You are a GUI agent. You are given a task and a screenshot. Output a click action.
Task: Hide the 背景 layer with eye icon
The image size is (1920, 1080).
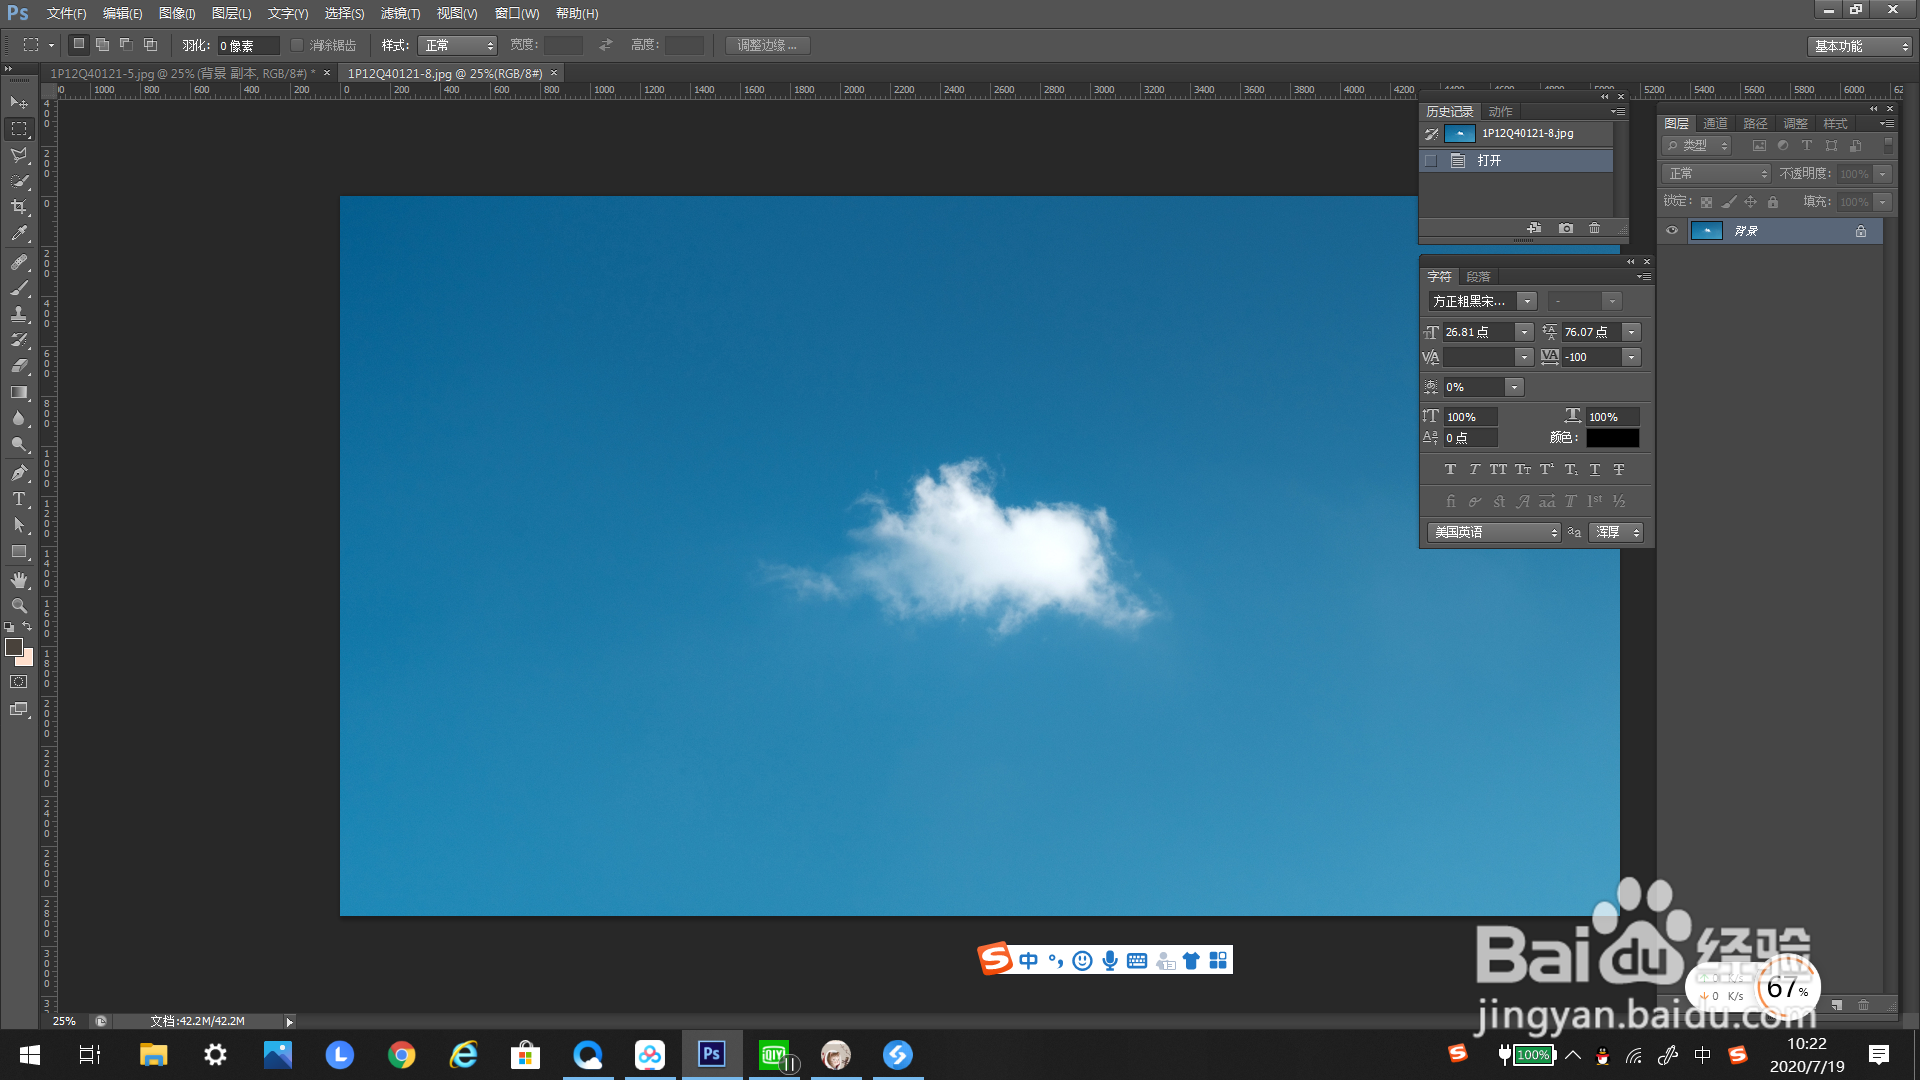click(1672, 231)
